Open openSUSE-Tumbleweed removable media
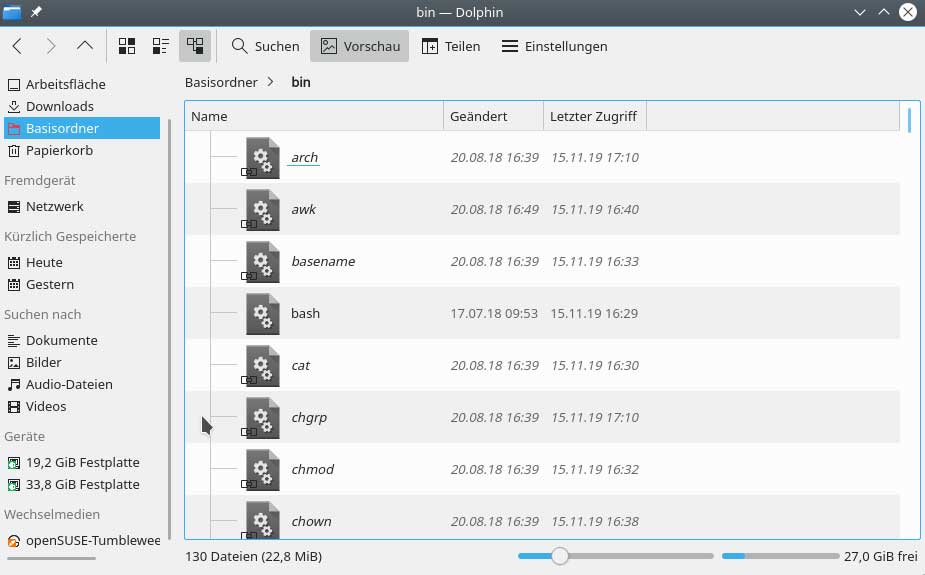 [82, 540]
